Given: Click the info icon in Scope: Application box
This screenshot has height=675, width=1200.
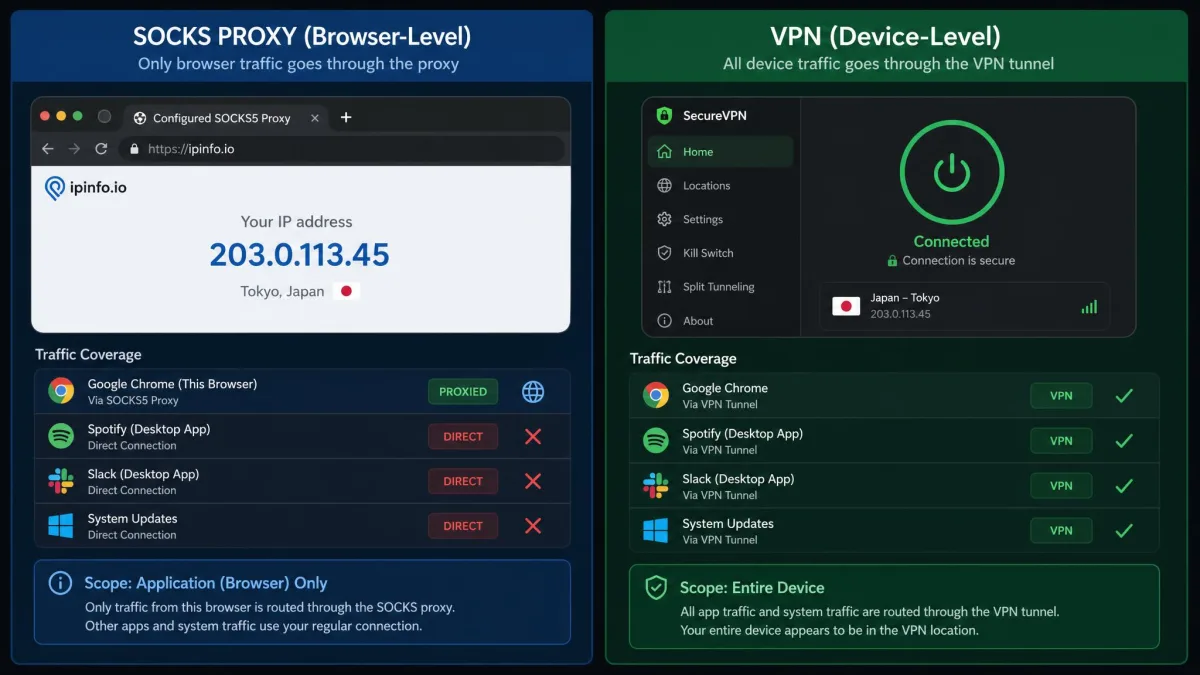Looking at the screenshot, I should click(x=60, y=583).
